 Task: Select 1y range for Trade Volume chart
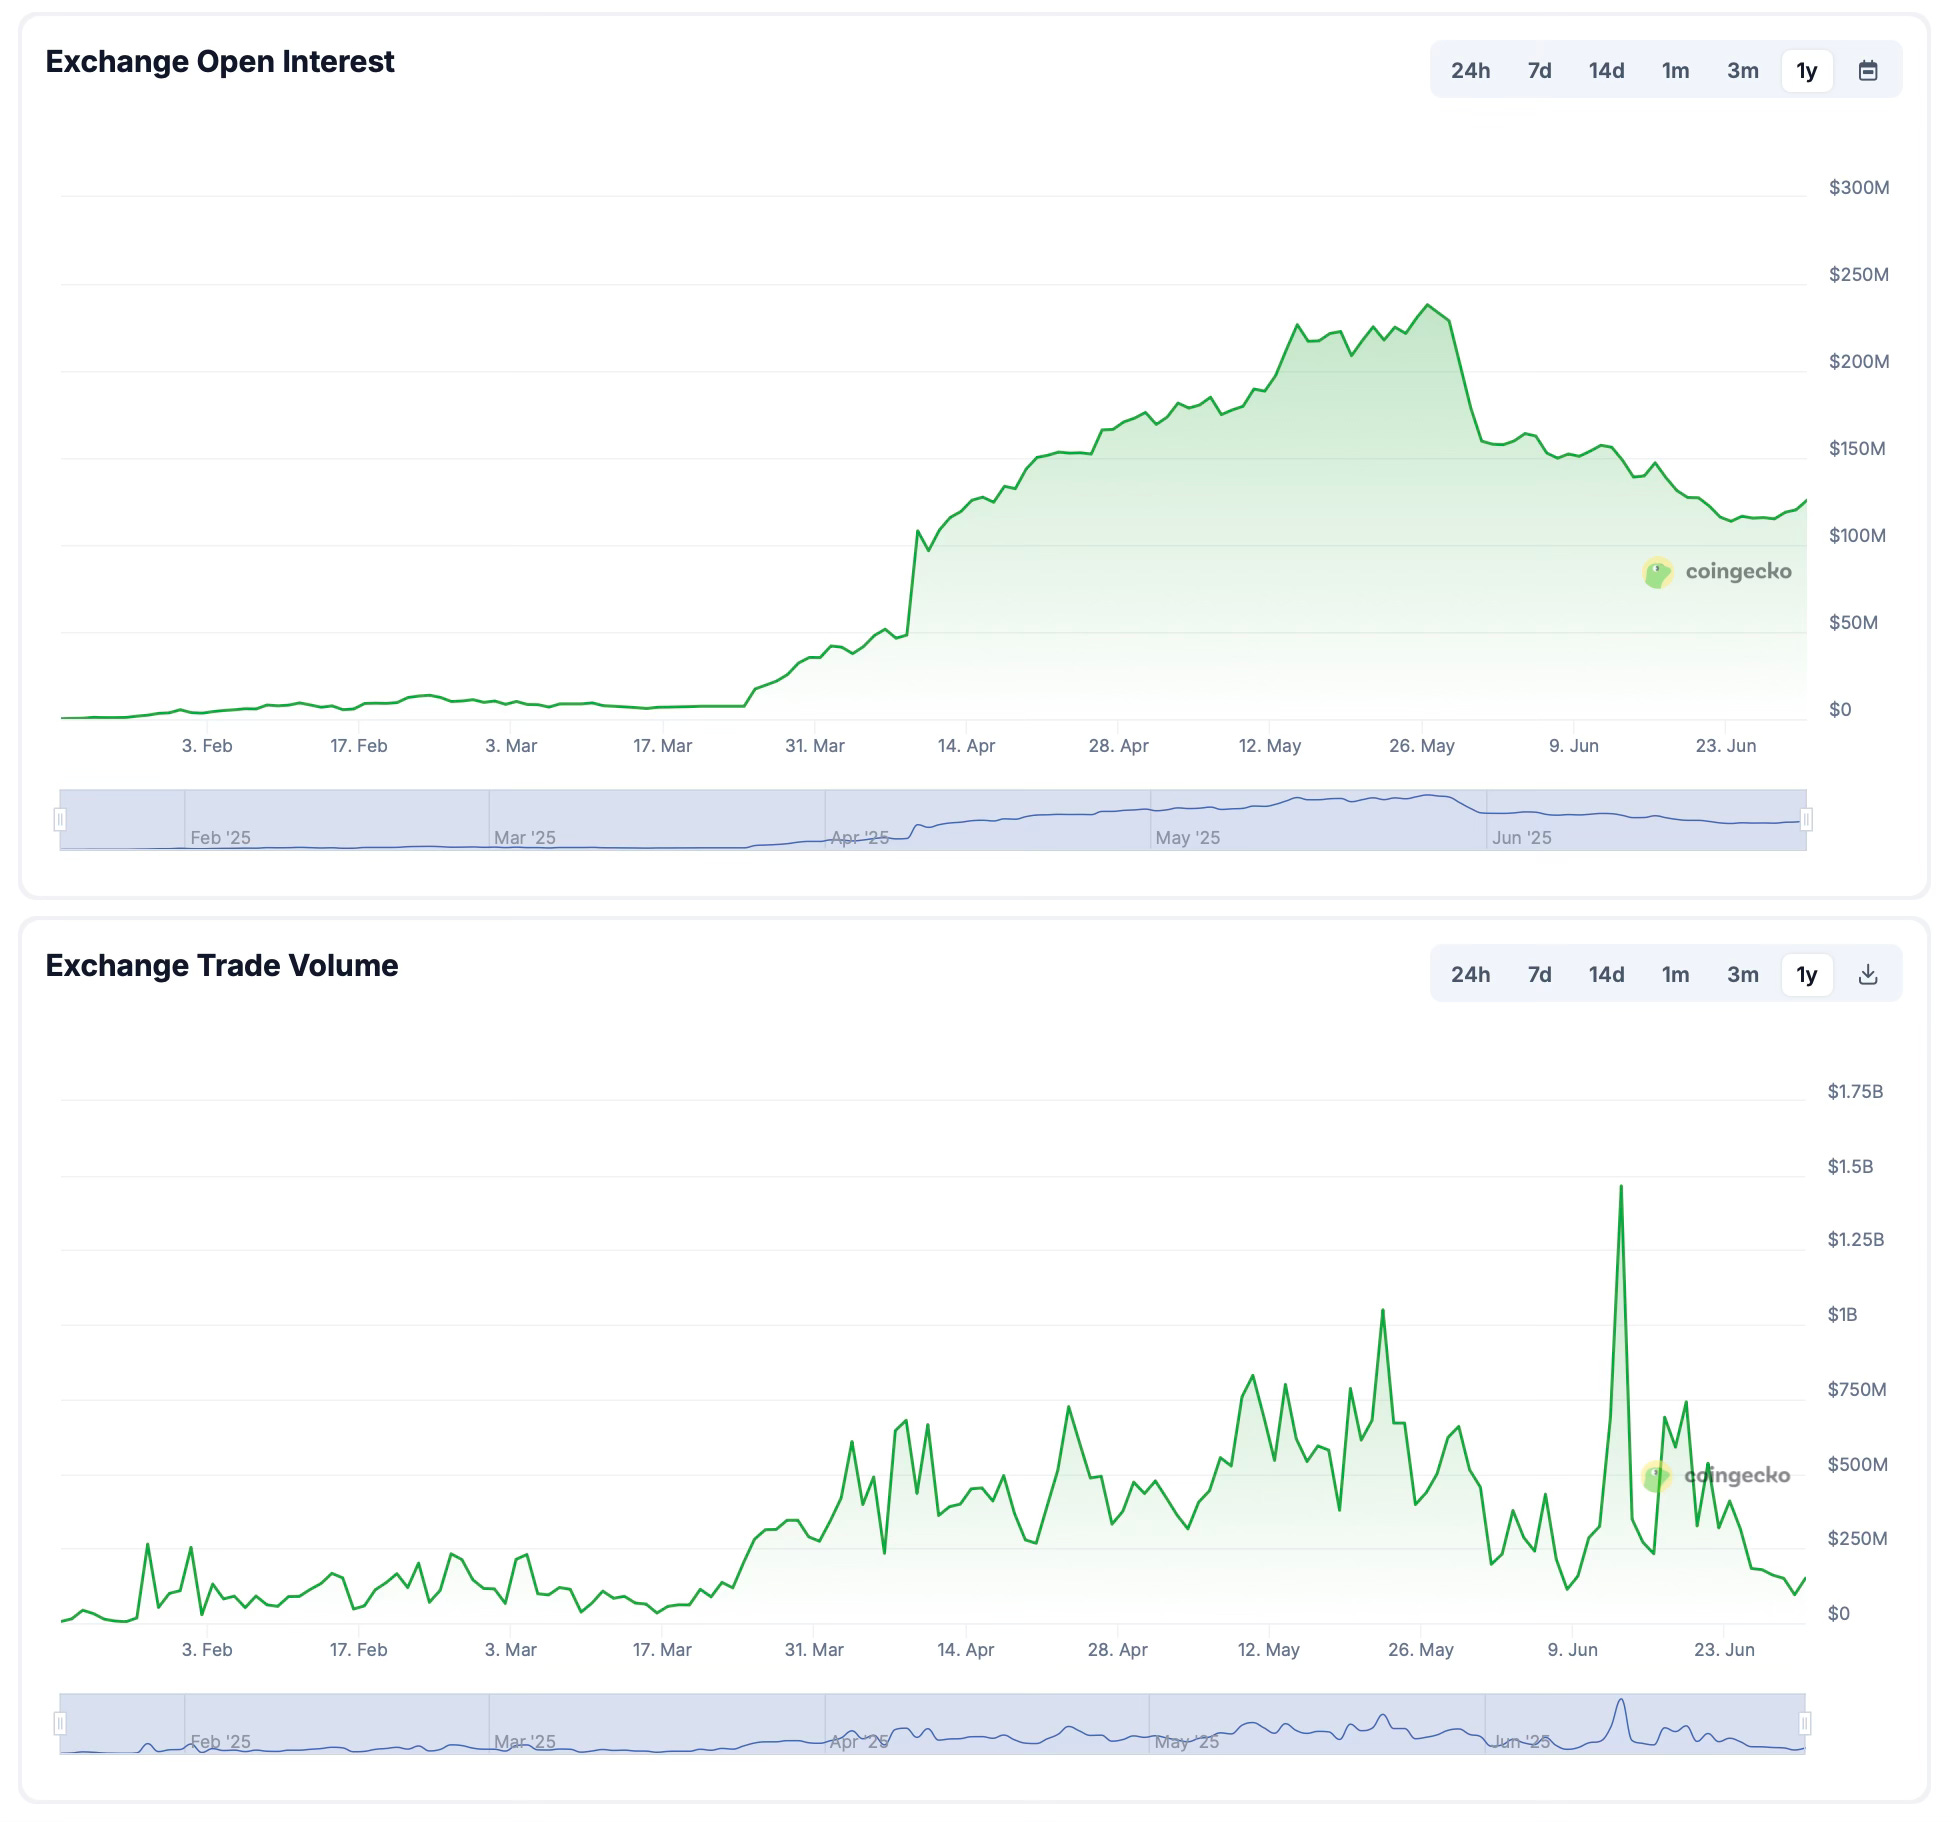click(1806, 974)
